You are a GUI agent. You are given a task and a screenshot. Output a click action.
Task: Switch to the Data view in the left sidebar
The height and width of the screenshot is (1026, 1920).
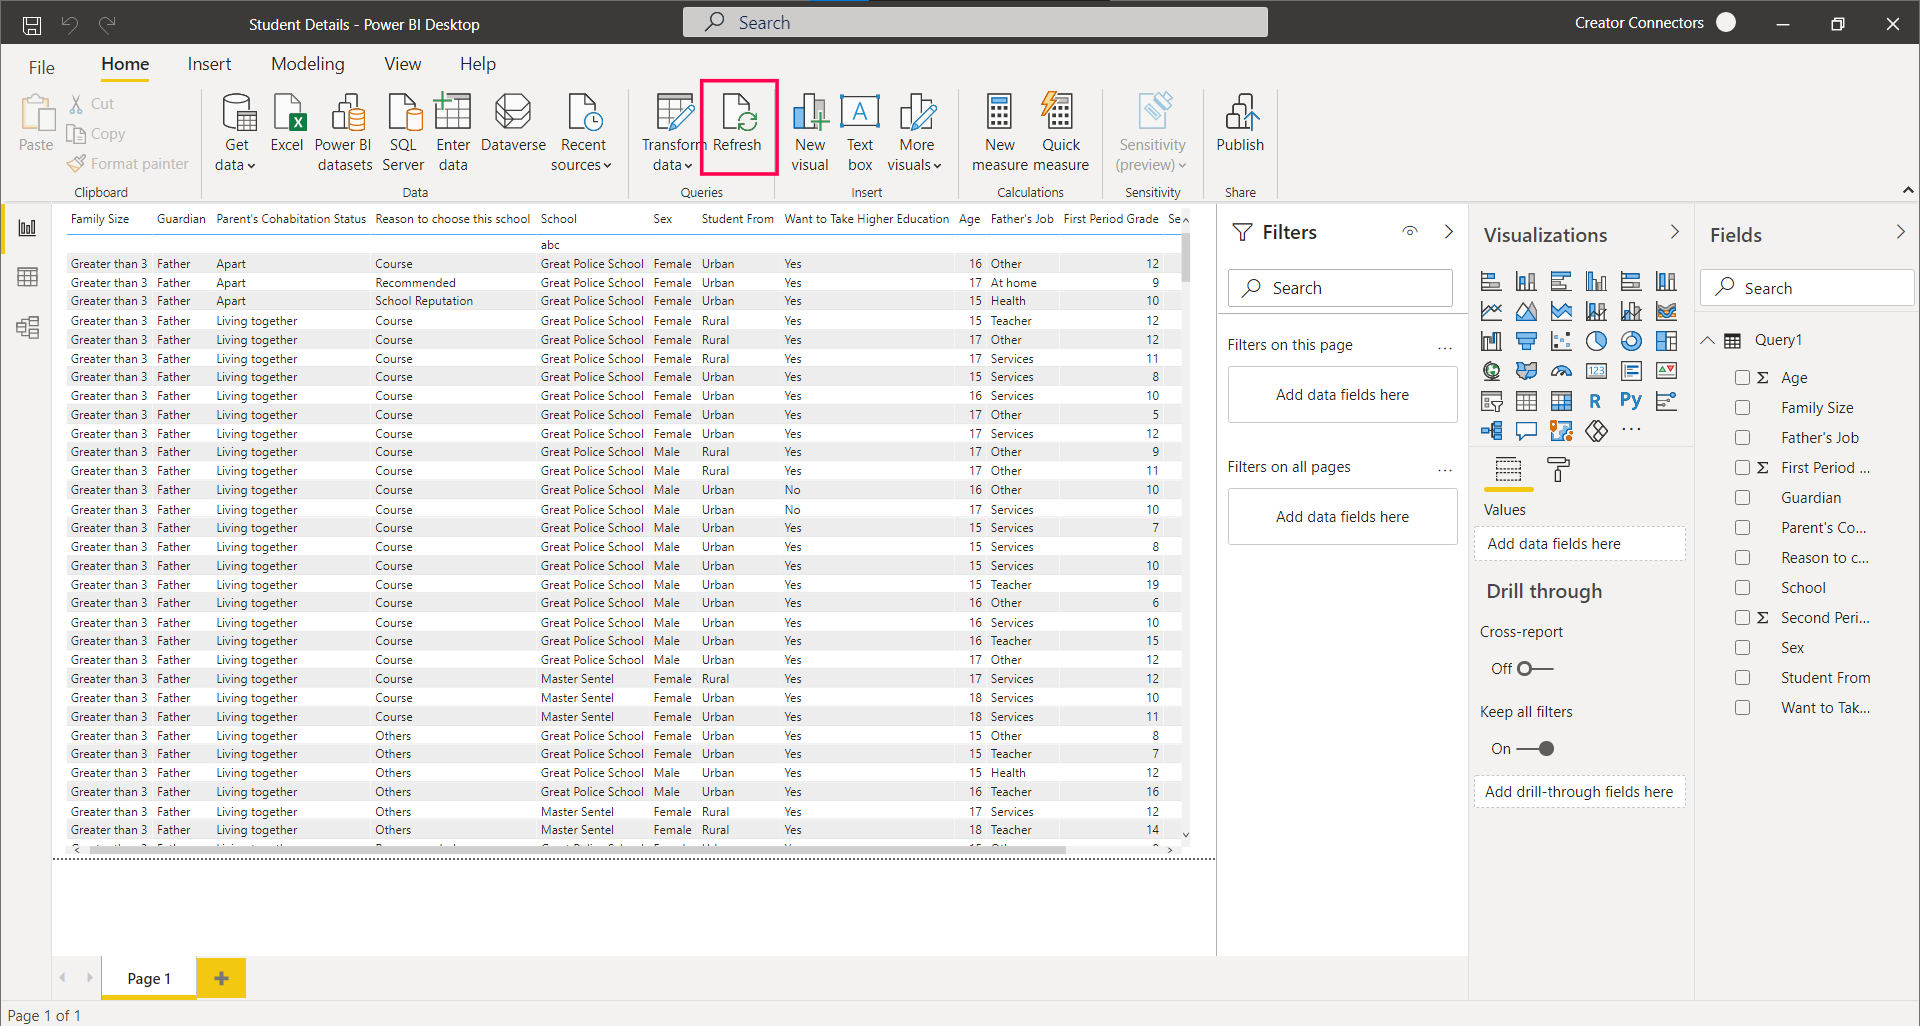pyautogui.click(x=28, y=277)
